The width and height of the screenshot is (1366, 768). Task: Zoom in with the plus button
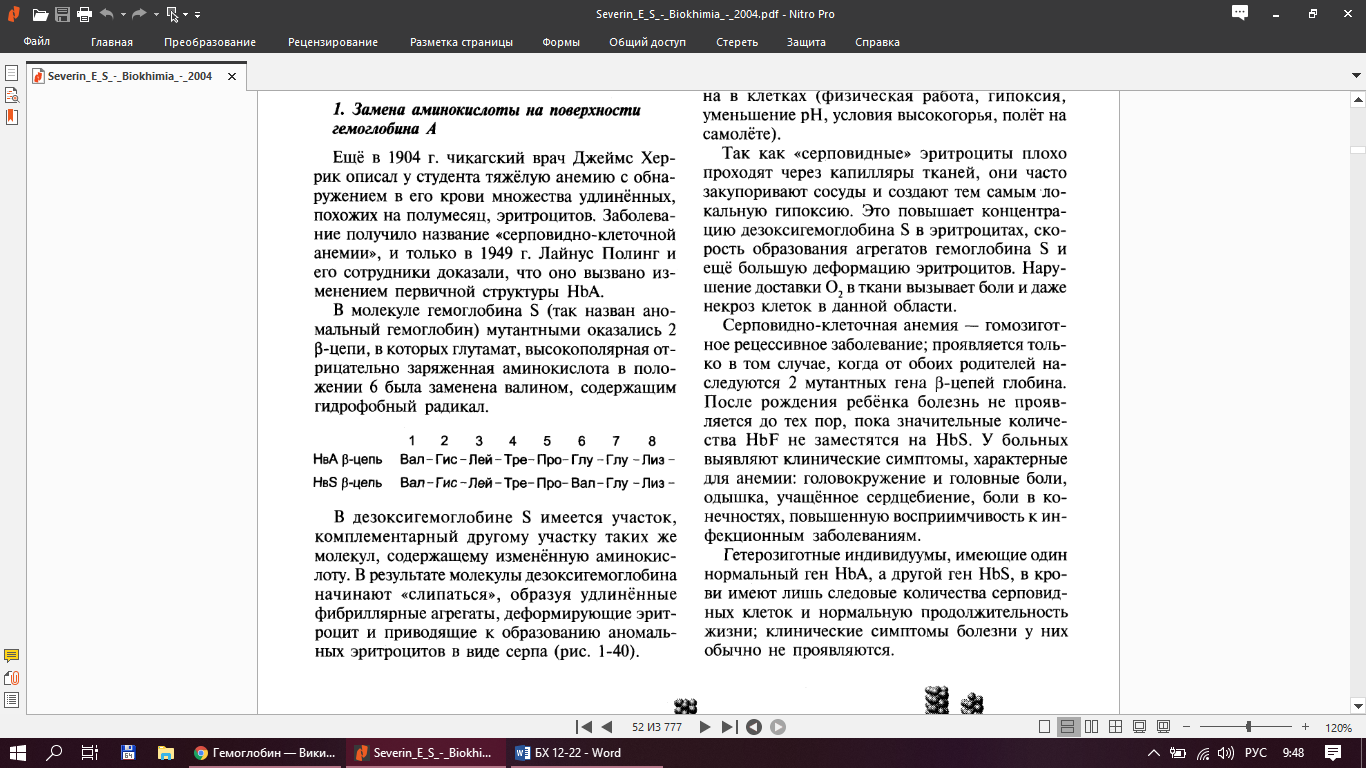pyautogui.click(x=1305, y=727)
